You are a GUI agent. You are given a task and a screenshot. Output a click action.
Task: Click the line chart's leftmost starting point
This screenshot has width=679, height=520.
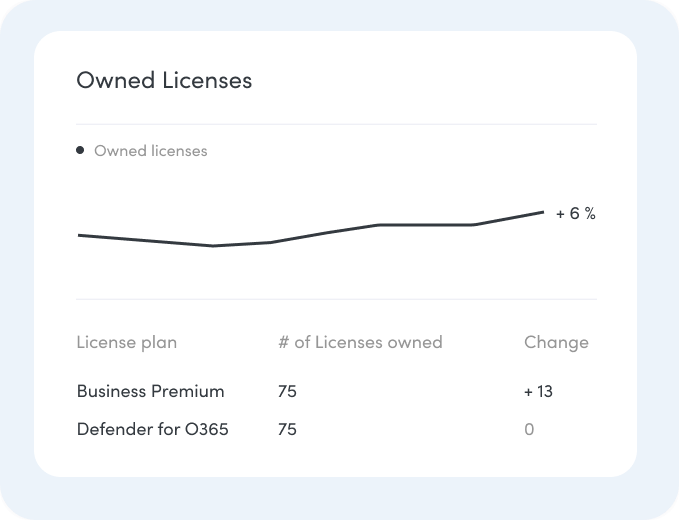tap(79, 236)
